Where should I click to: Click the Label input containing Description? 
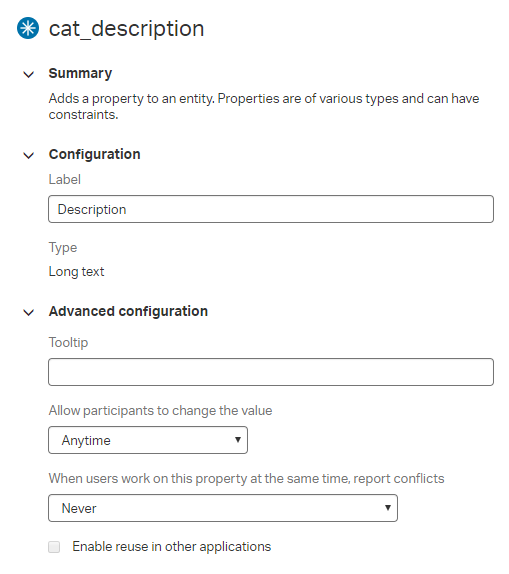271,209
